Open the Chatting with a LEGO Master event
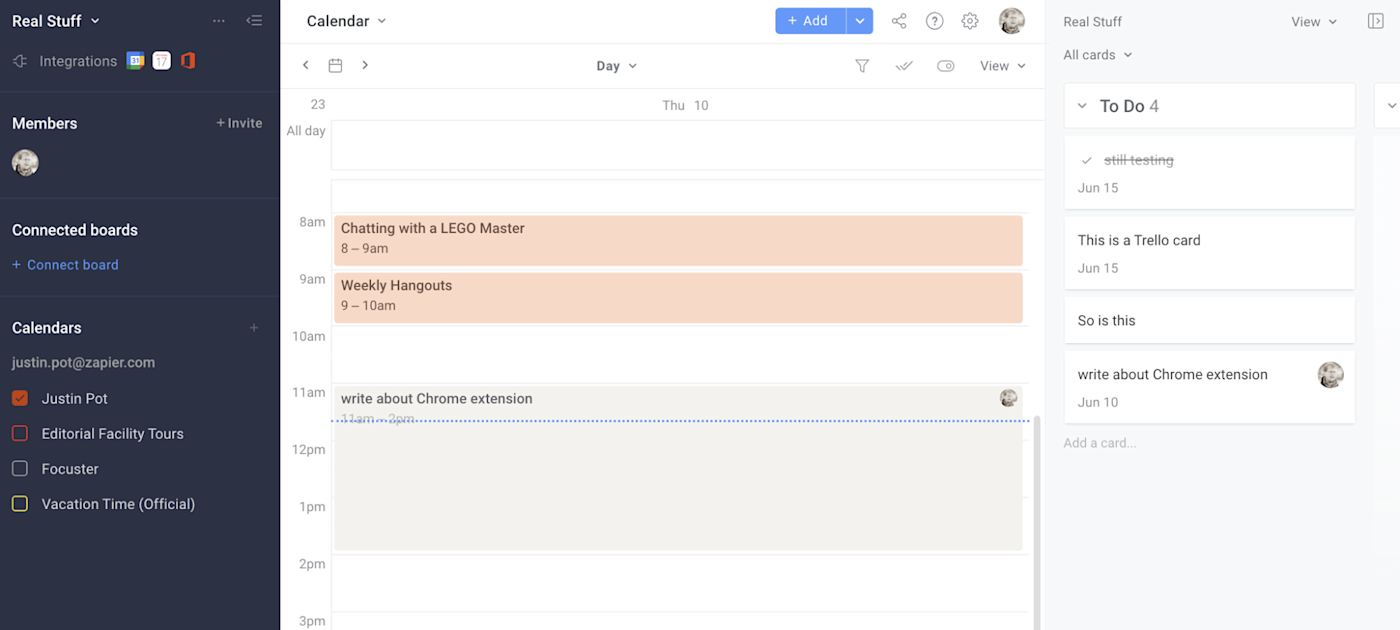The height and width of the screenshot is (630, 1400). coord(678,240)
